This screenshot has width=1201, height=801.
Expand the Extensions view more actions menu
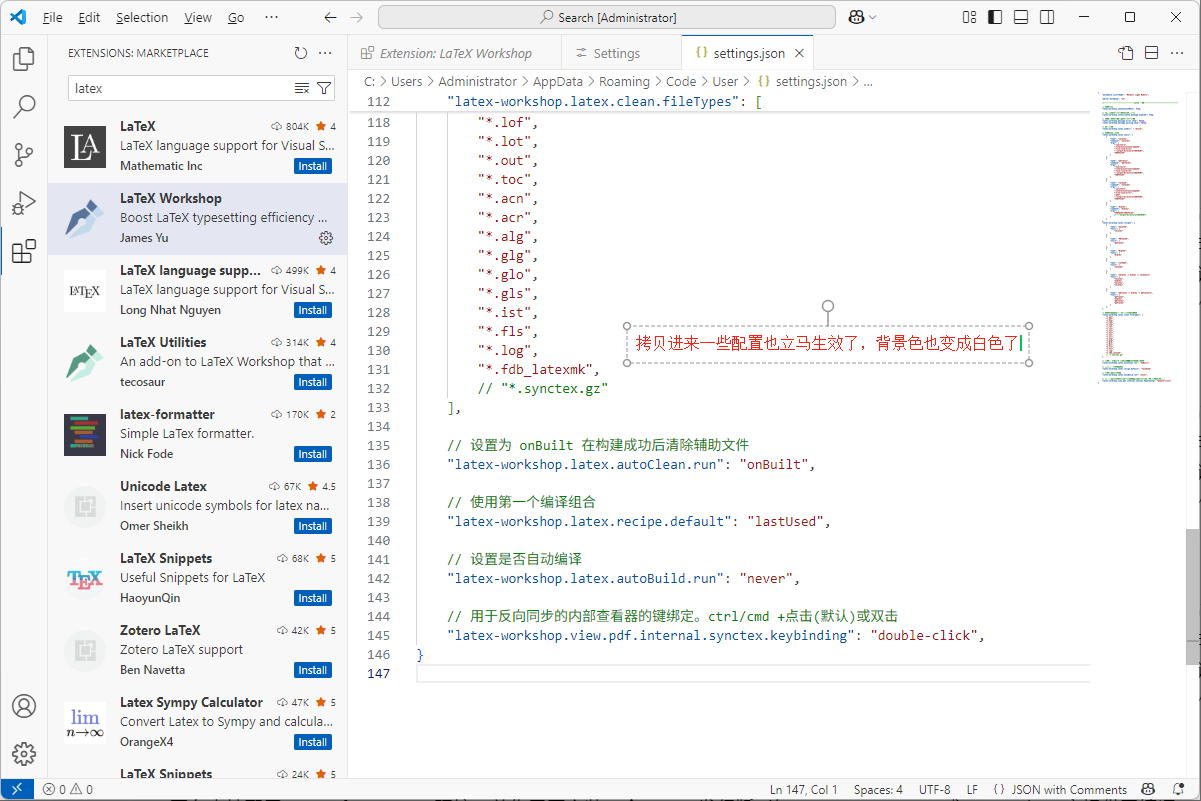[x=325, y=53]
